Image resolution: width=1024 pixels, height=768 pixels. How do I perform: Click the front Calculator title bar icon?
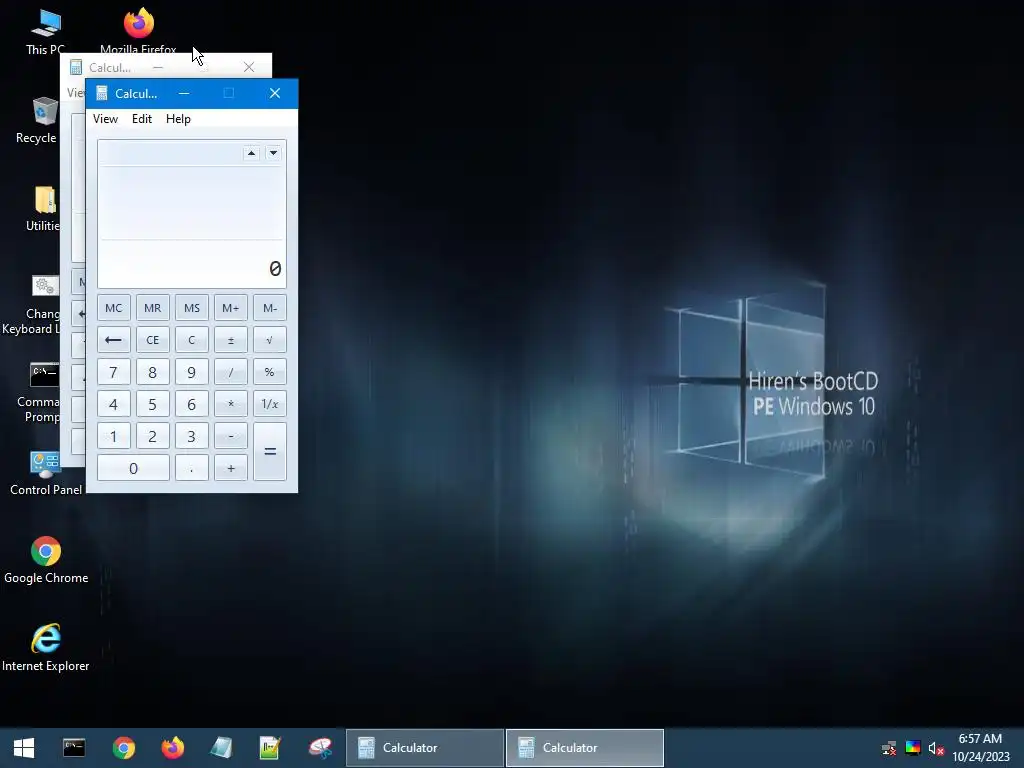coord(102,93)
